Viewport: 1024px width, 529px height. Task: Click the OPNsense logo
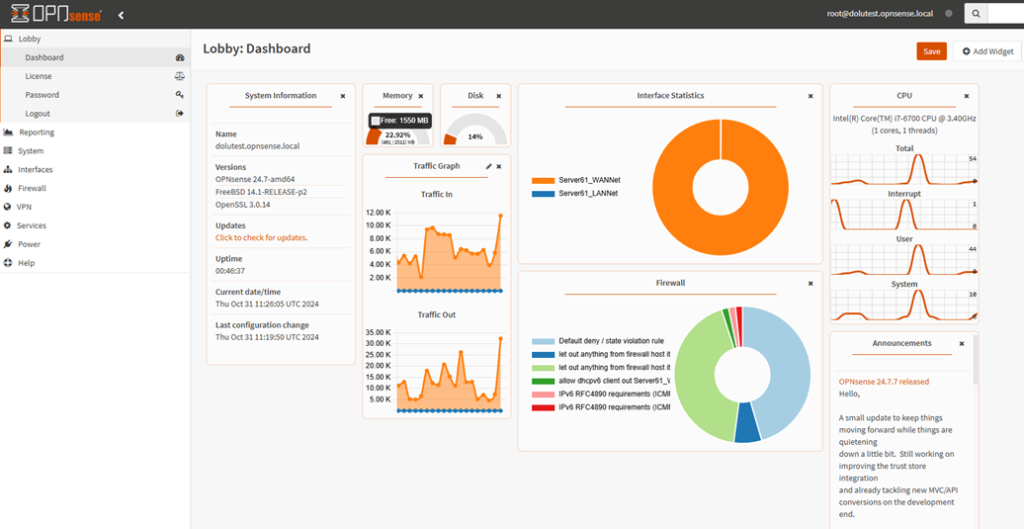pyautogui.click(x=56, y=13)
